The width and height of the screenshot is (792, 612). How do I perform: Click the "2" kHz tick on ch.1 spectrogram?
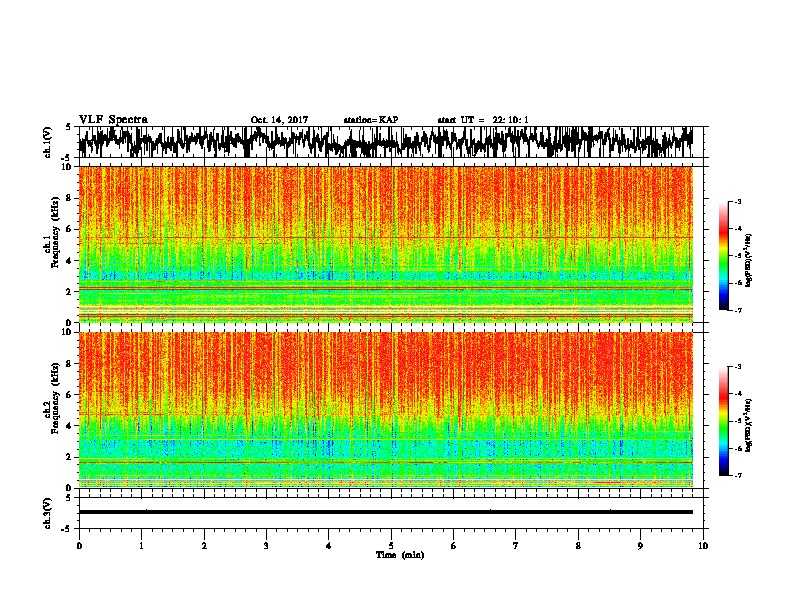[70, 291]
